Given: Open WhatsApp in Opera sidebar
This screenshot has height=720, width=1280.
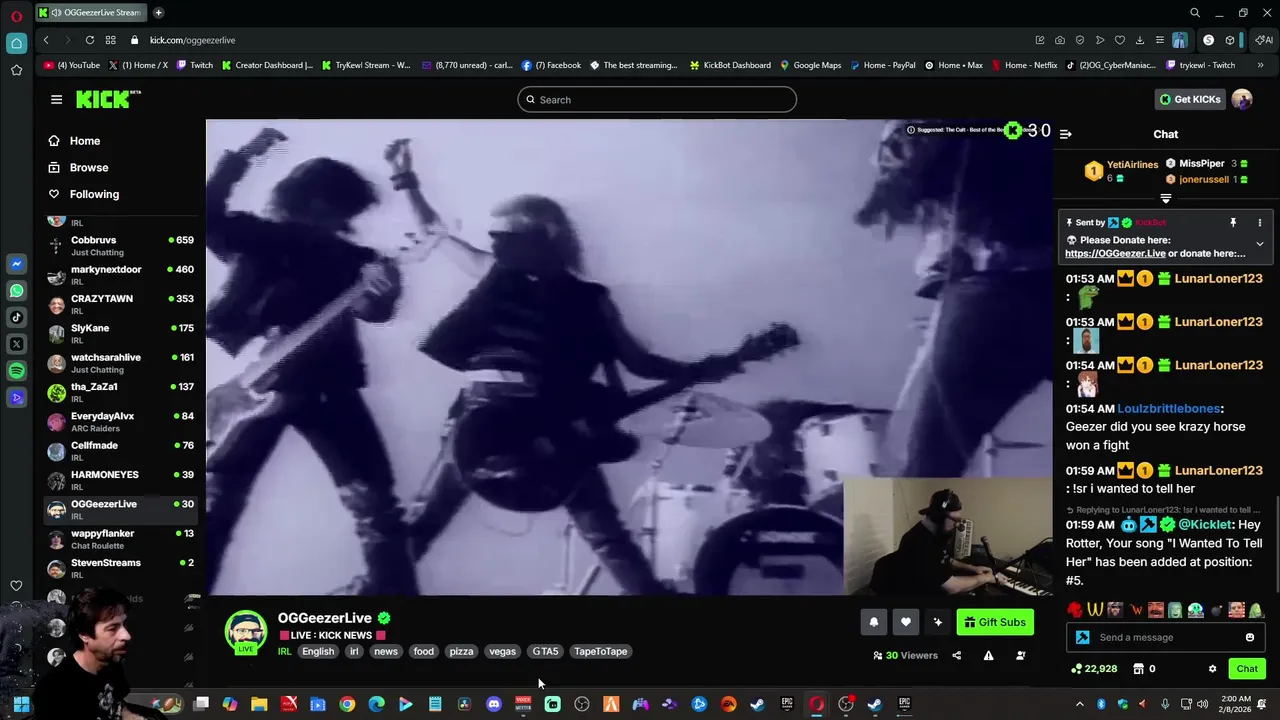Looking at the screenshot, I should coord(16,291).
